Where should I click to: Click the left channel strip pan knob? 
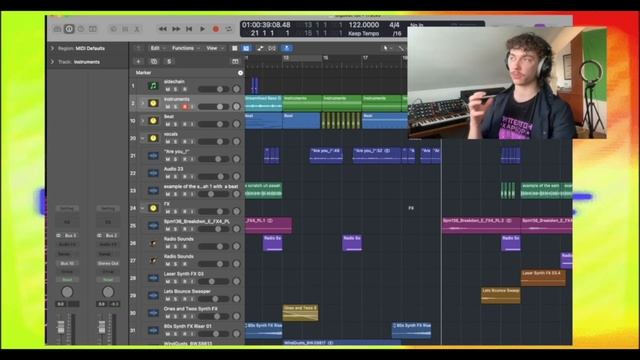67,292
